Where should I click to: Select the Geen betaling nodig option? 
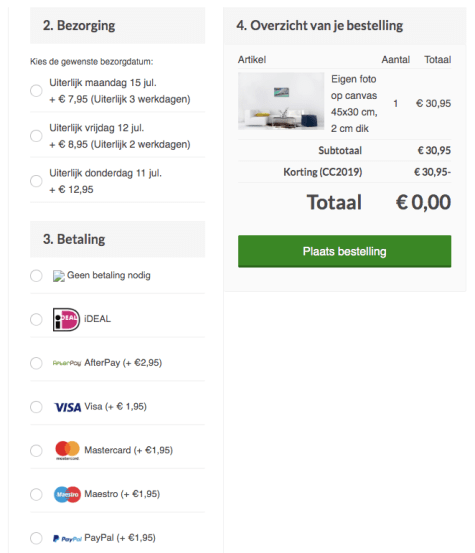click(x=36, y=276)
